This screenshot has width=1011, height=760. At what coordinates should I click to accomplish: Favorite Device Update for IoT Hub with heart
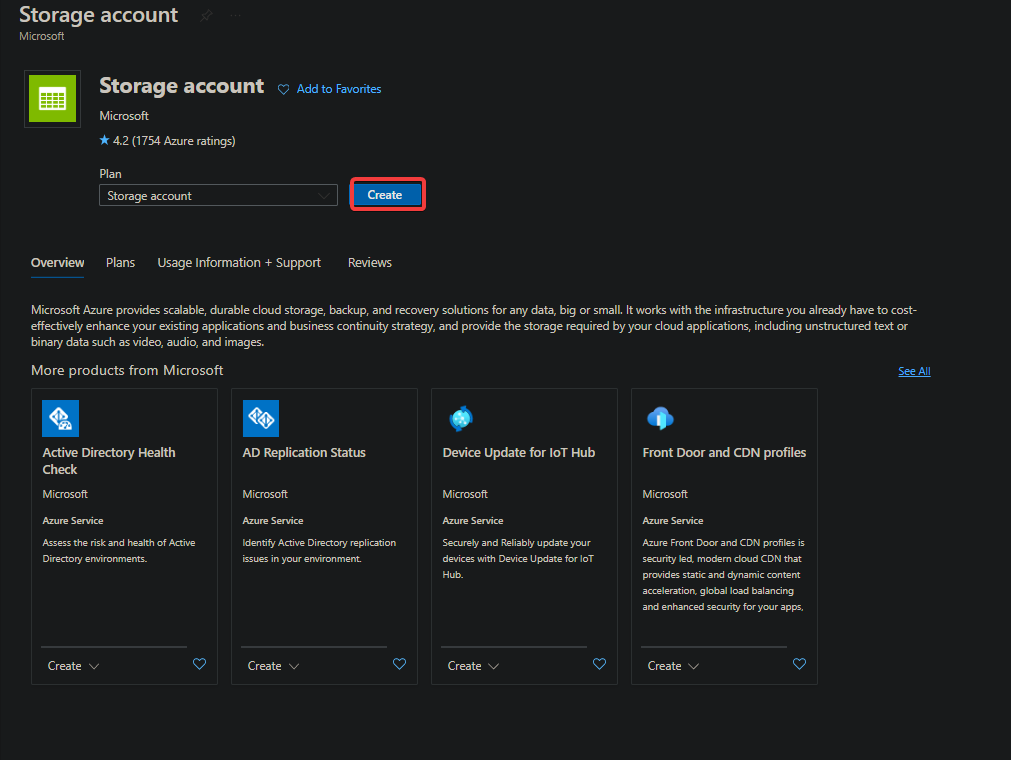600,664
